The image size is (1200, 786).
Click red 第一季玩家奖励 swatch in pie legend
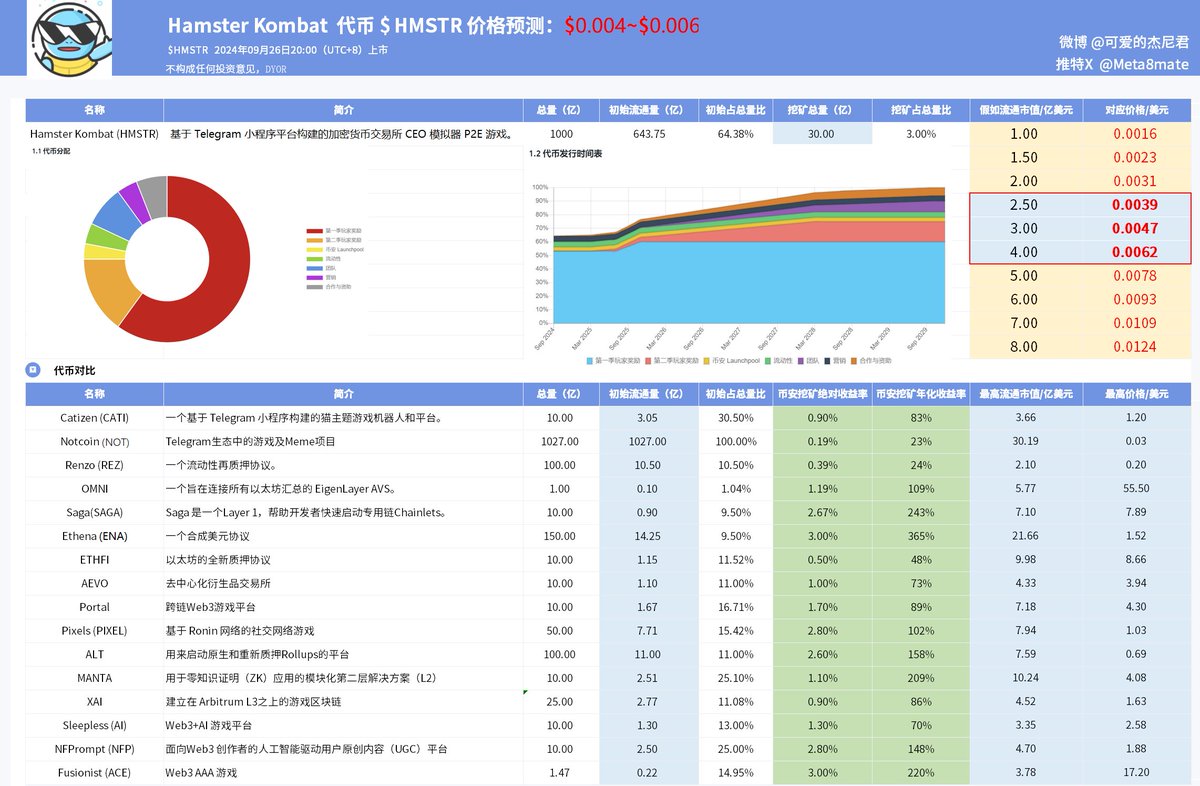click(x=314, y=230)
